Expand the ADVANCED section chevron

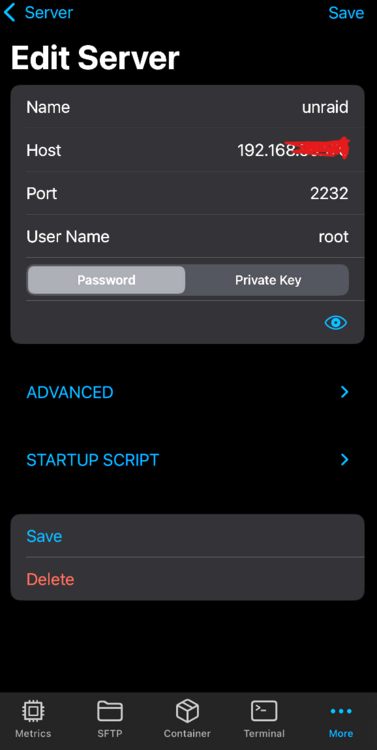[344, 392]
